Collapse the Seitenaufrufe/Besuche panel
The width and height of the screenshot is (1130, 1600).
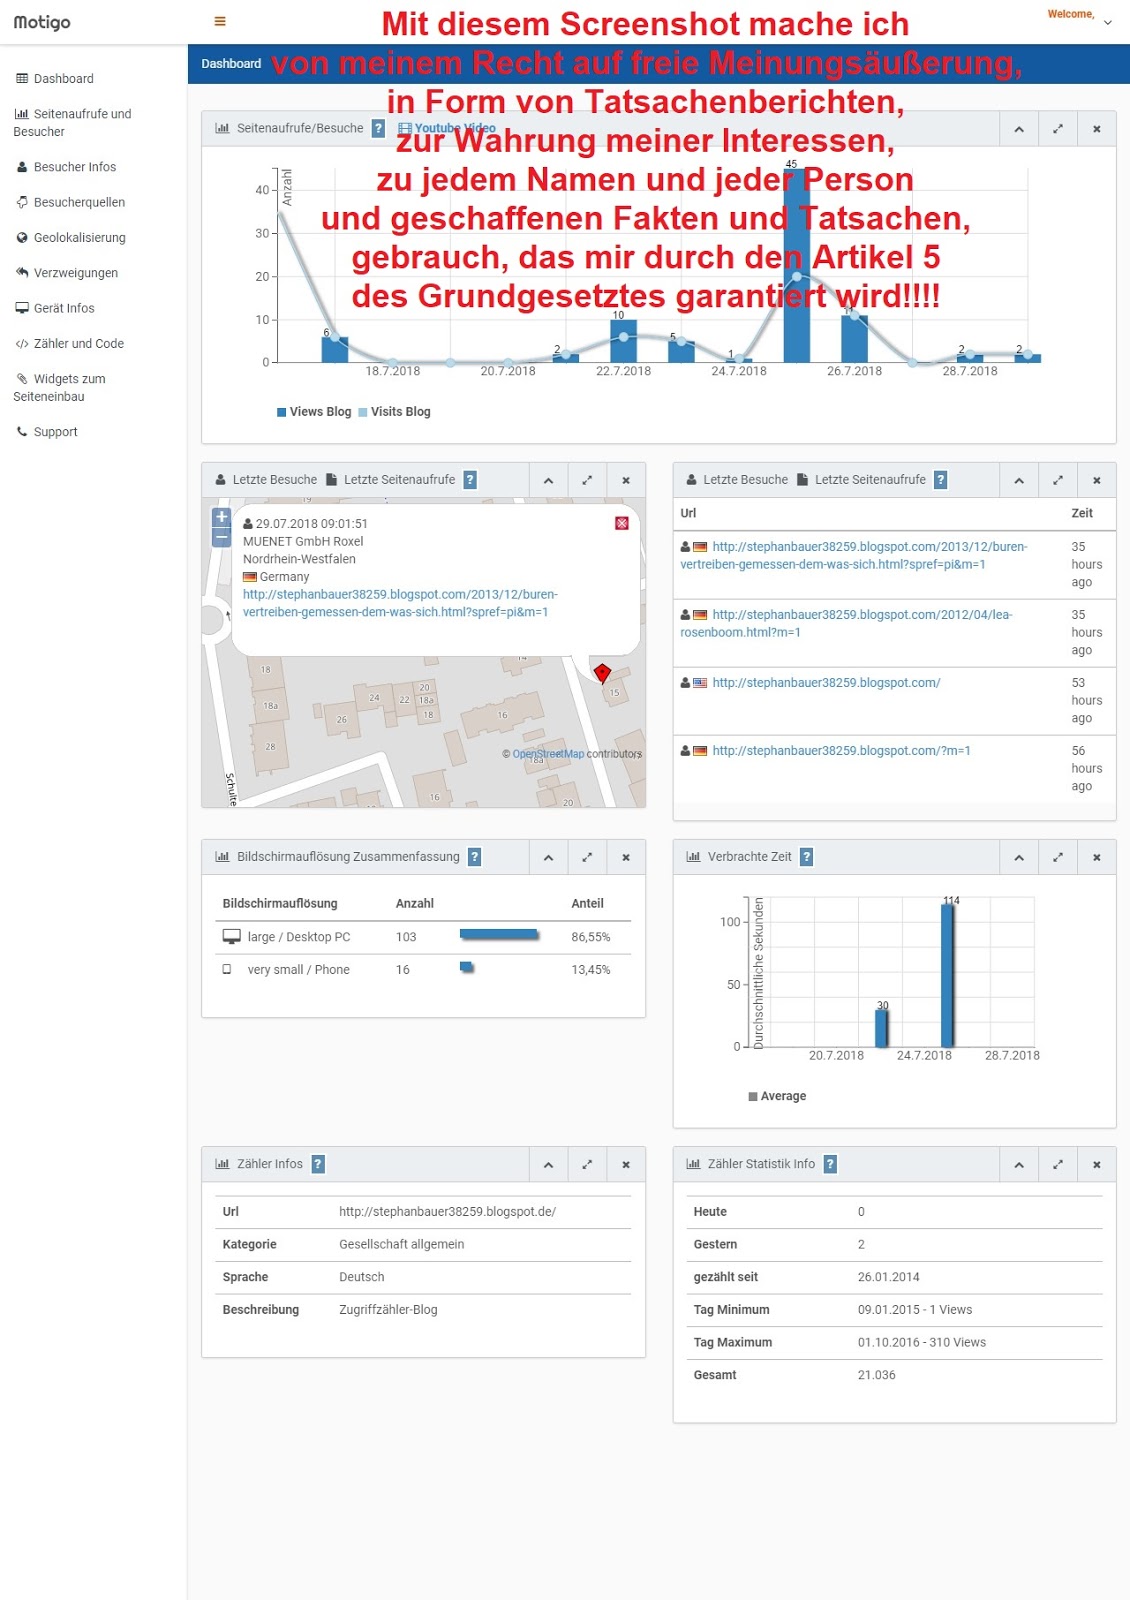pyautogui.click(x=1019, y=129)
